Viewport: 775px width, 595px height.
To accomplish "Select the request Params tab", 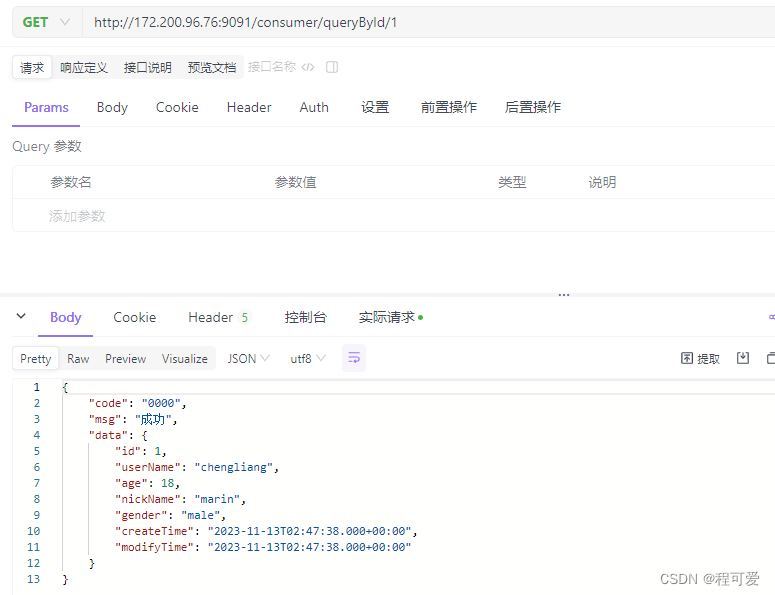I will click(x=46, y=107).
